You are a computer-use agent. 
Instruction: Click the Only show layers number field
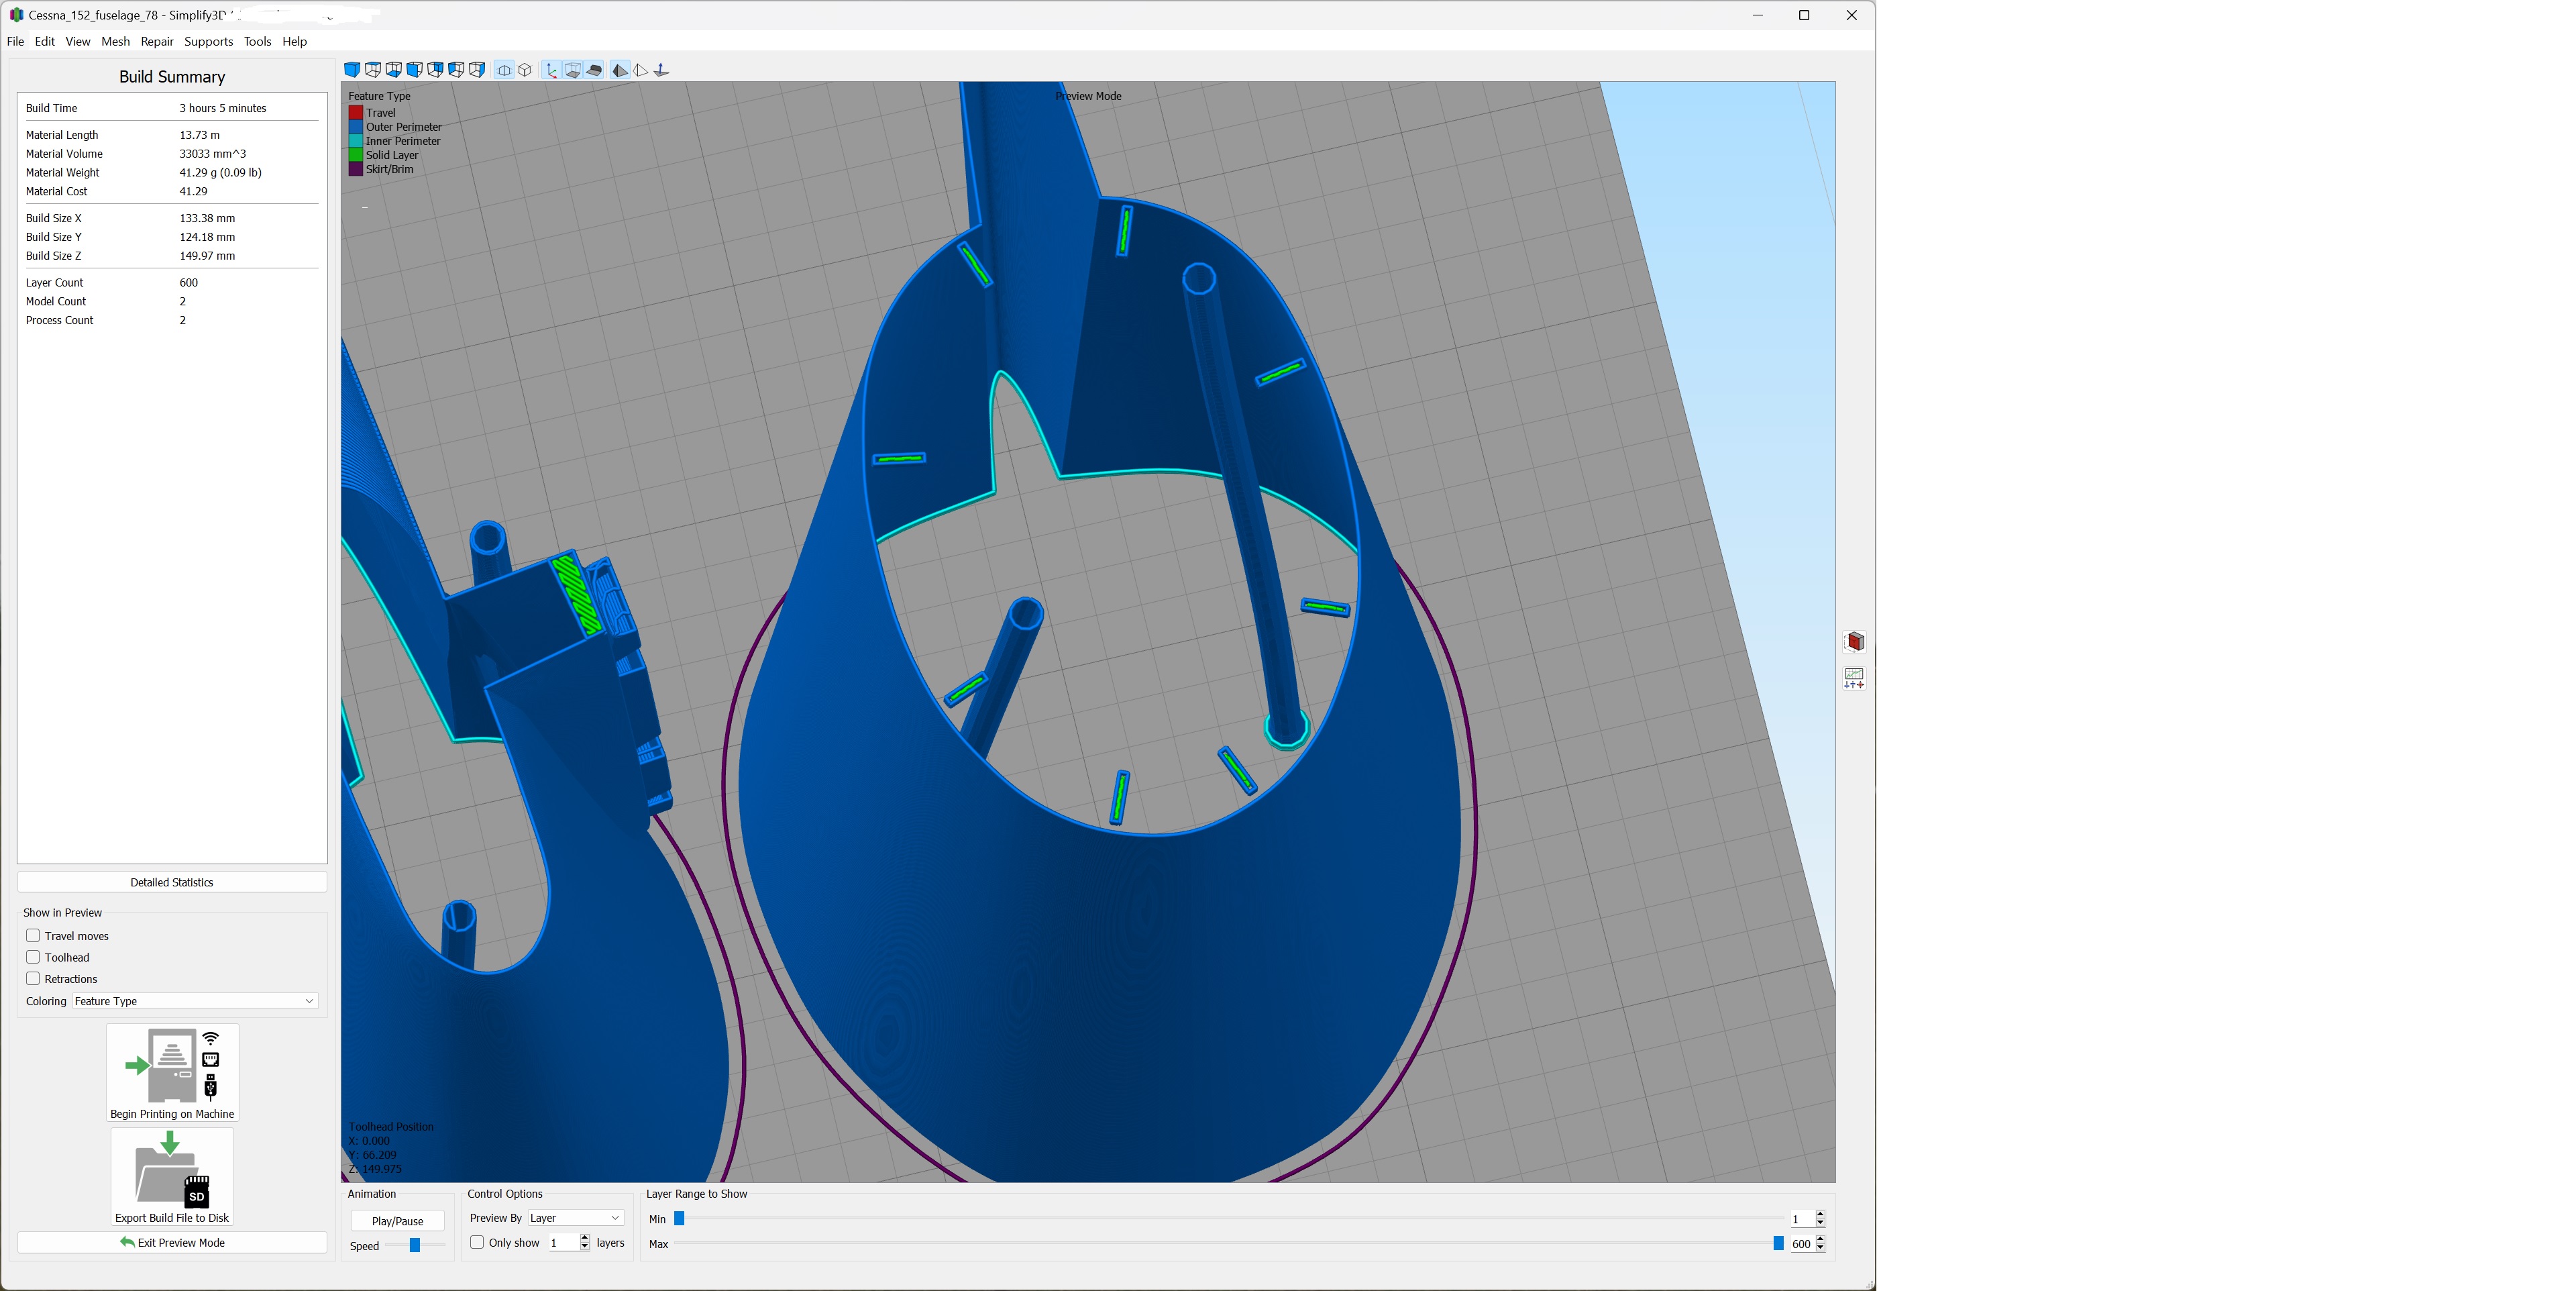(564, 1243)
